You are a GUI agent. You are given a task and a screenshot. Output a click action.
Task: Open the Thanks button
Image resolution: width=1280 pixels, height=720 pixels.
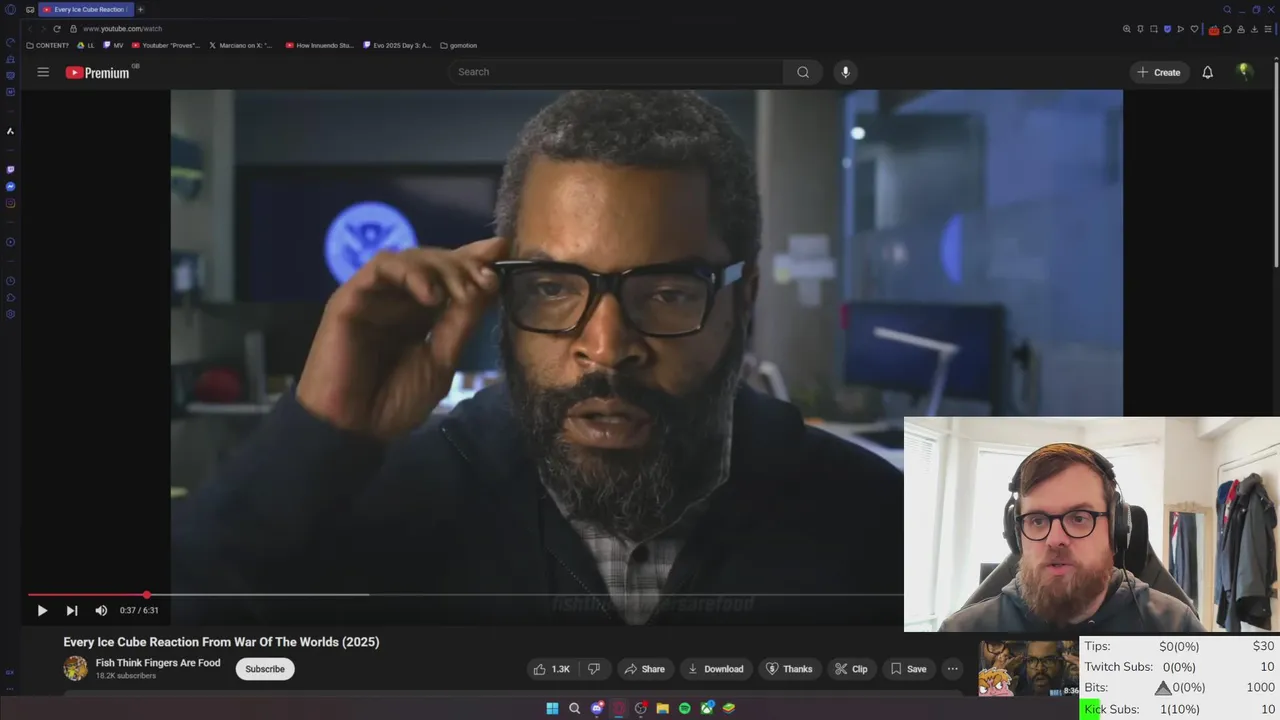[x=789, y=669]
